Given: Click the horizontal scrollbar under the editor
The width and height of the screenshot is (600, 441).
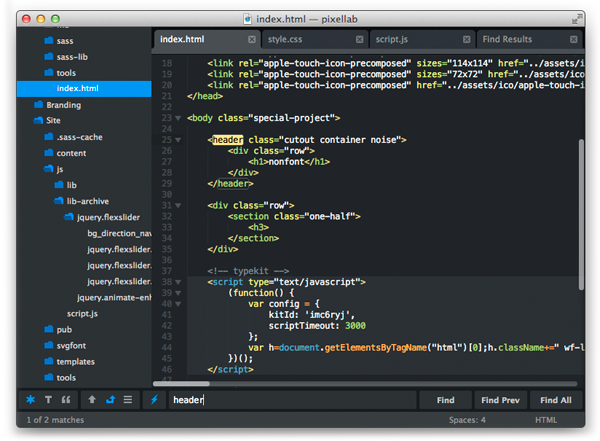Looking at the screenshot, I should [182, 383].
